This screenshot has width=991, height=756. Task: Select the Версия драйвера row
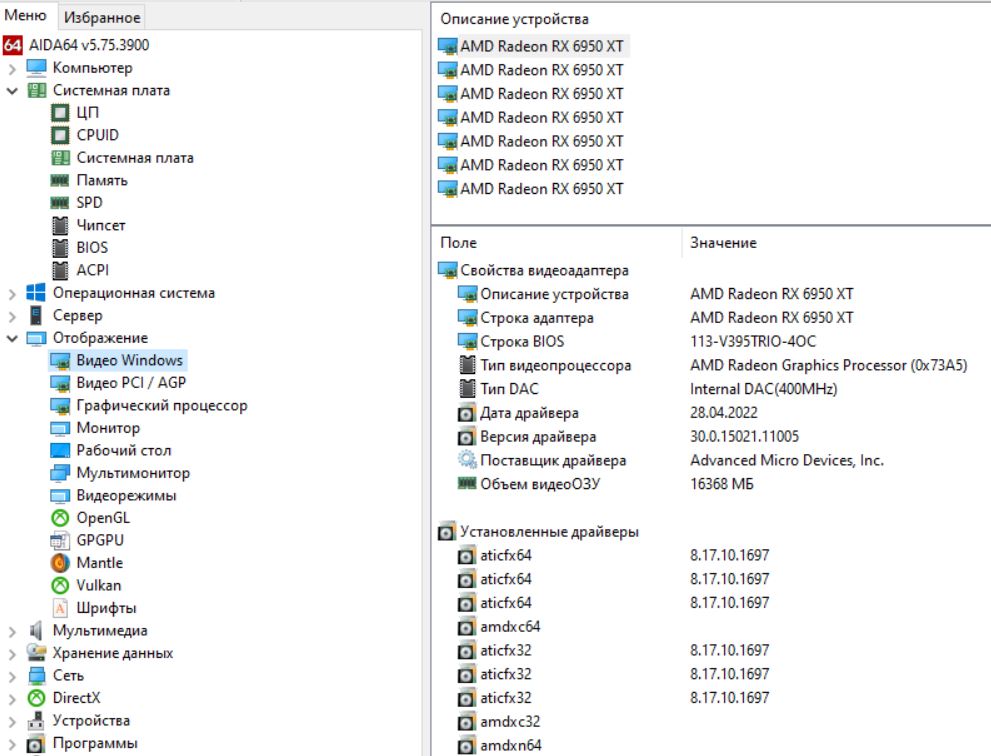(538, 437)
